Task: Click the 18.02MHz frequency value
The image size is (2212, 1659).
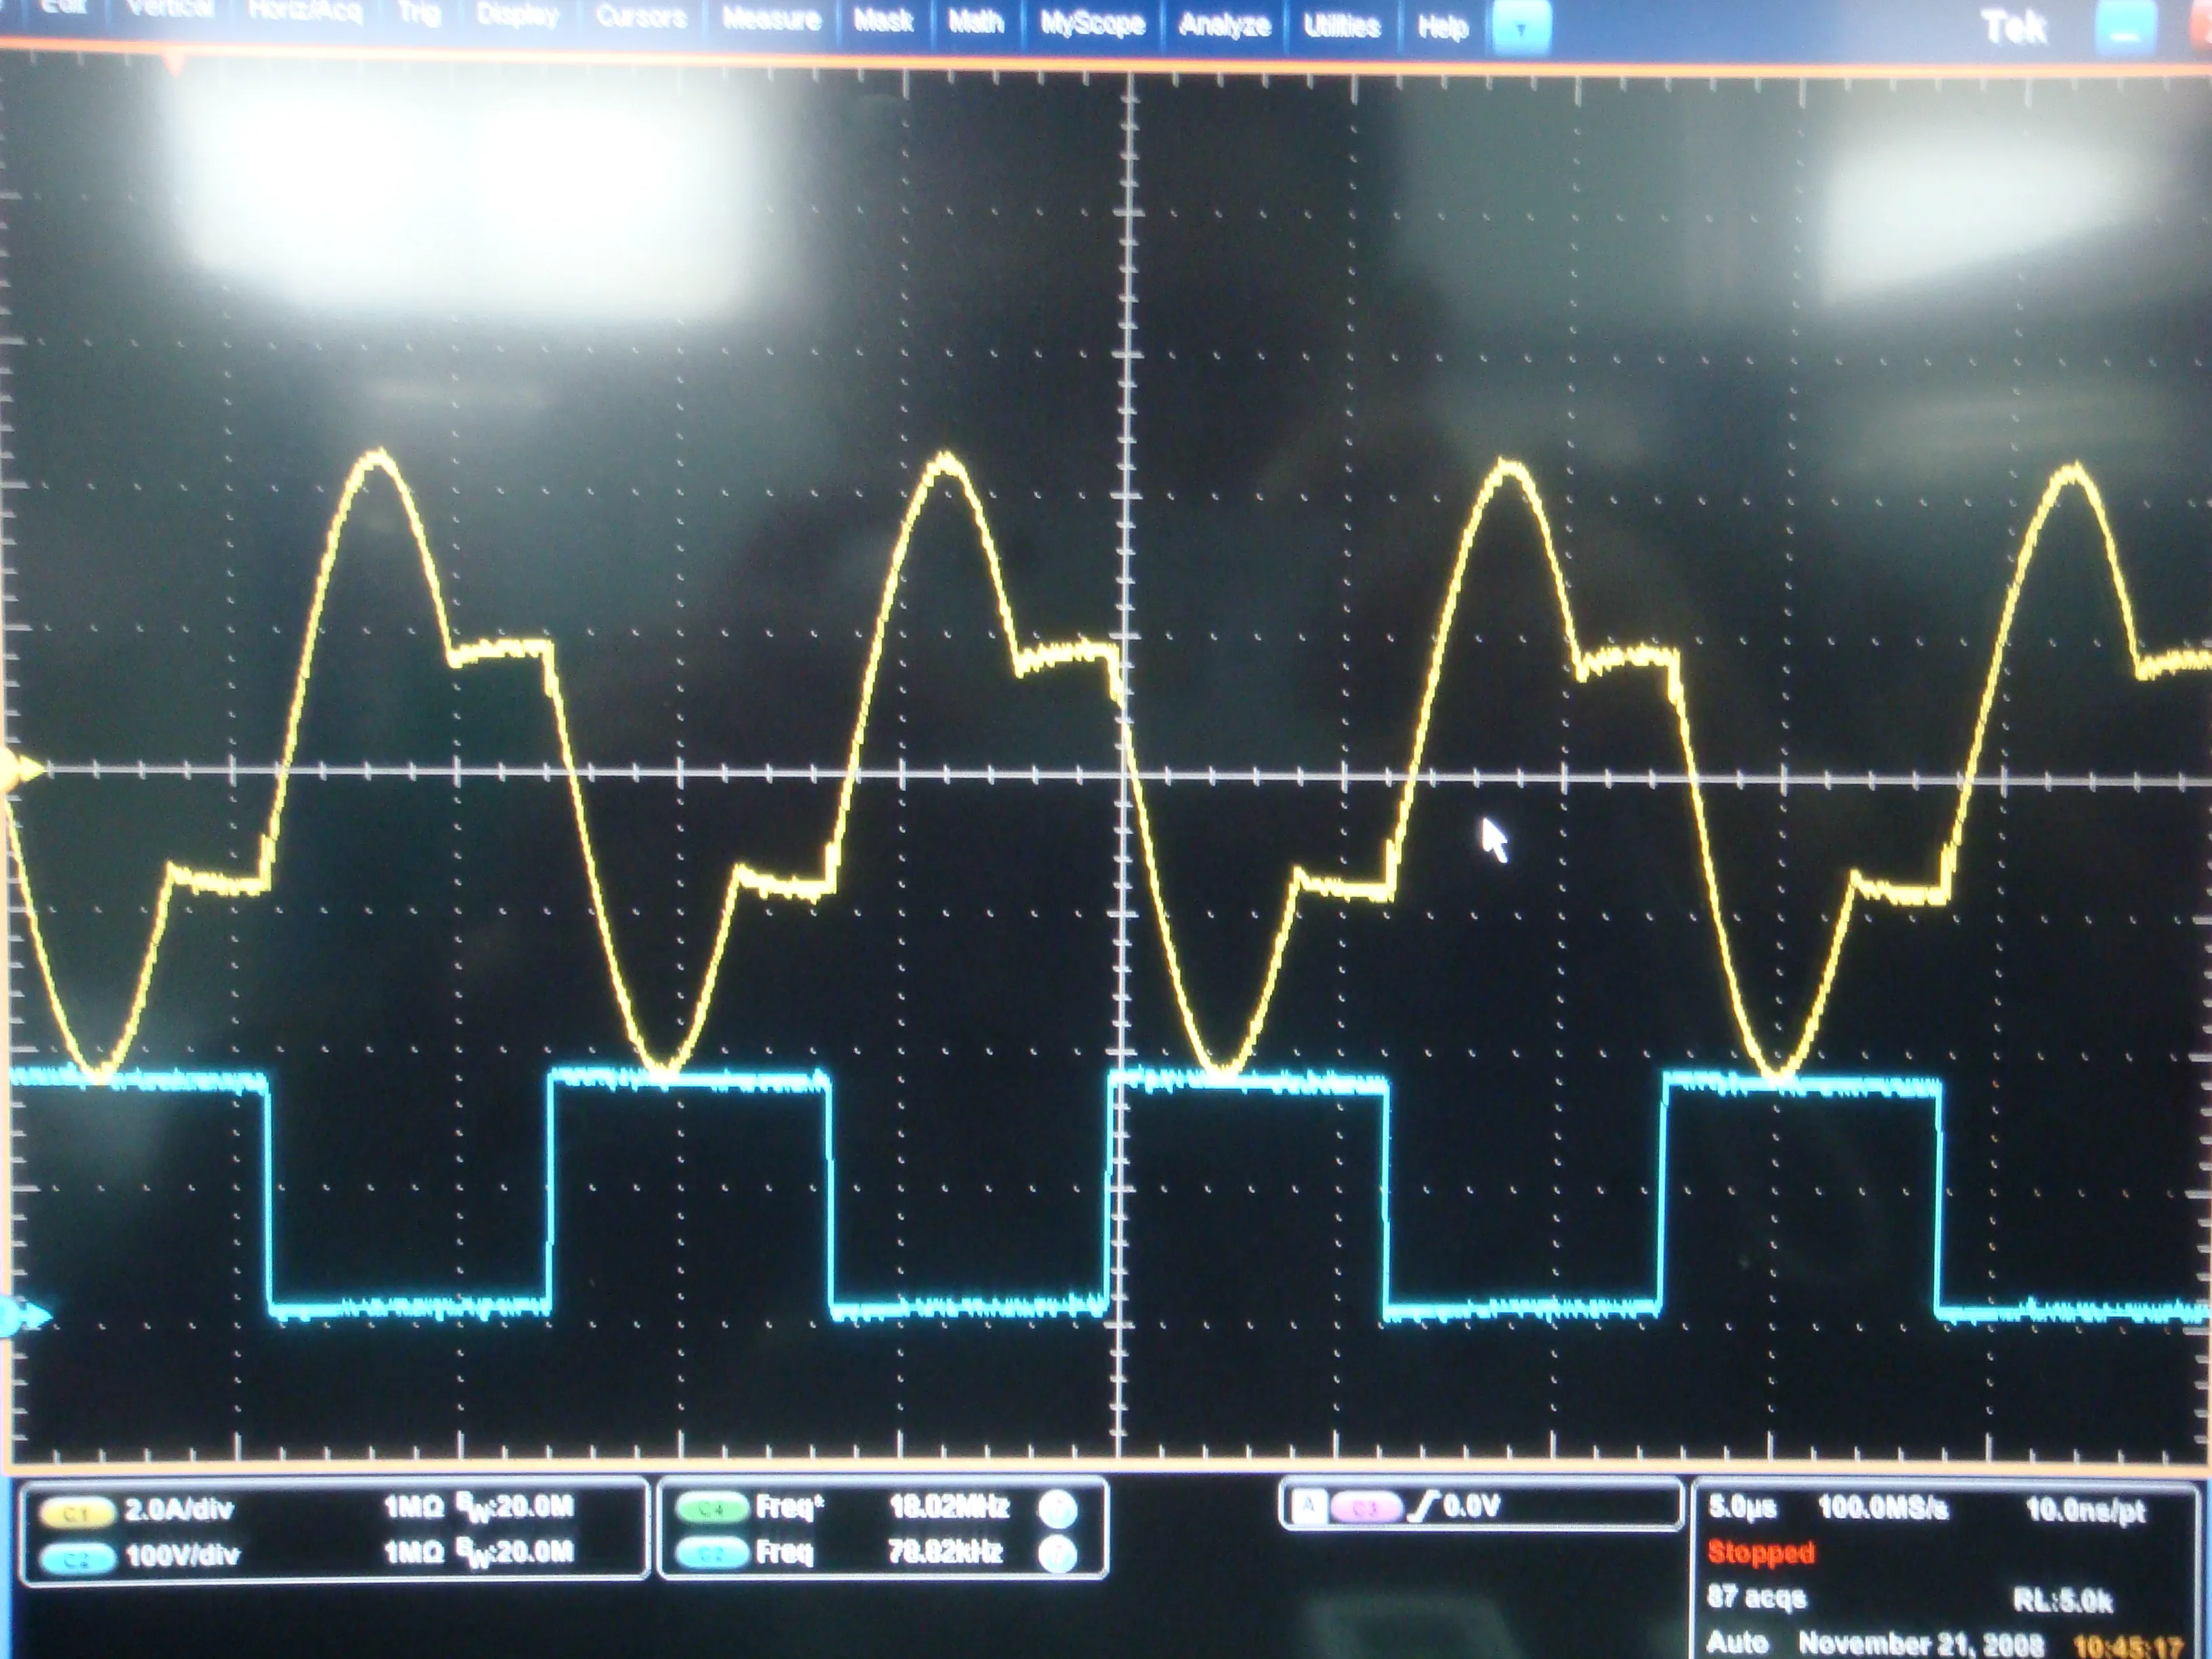Action: coord(949,1506)
